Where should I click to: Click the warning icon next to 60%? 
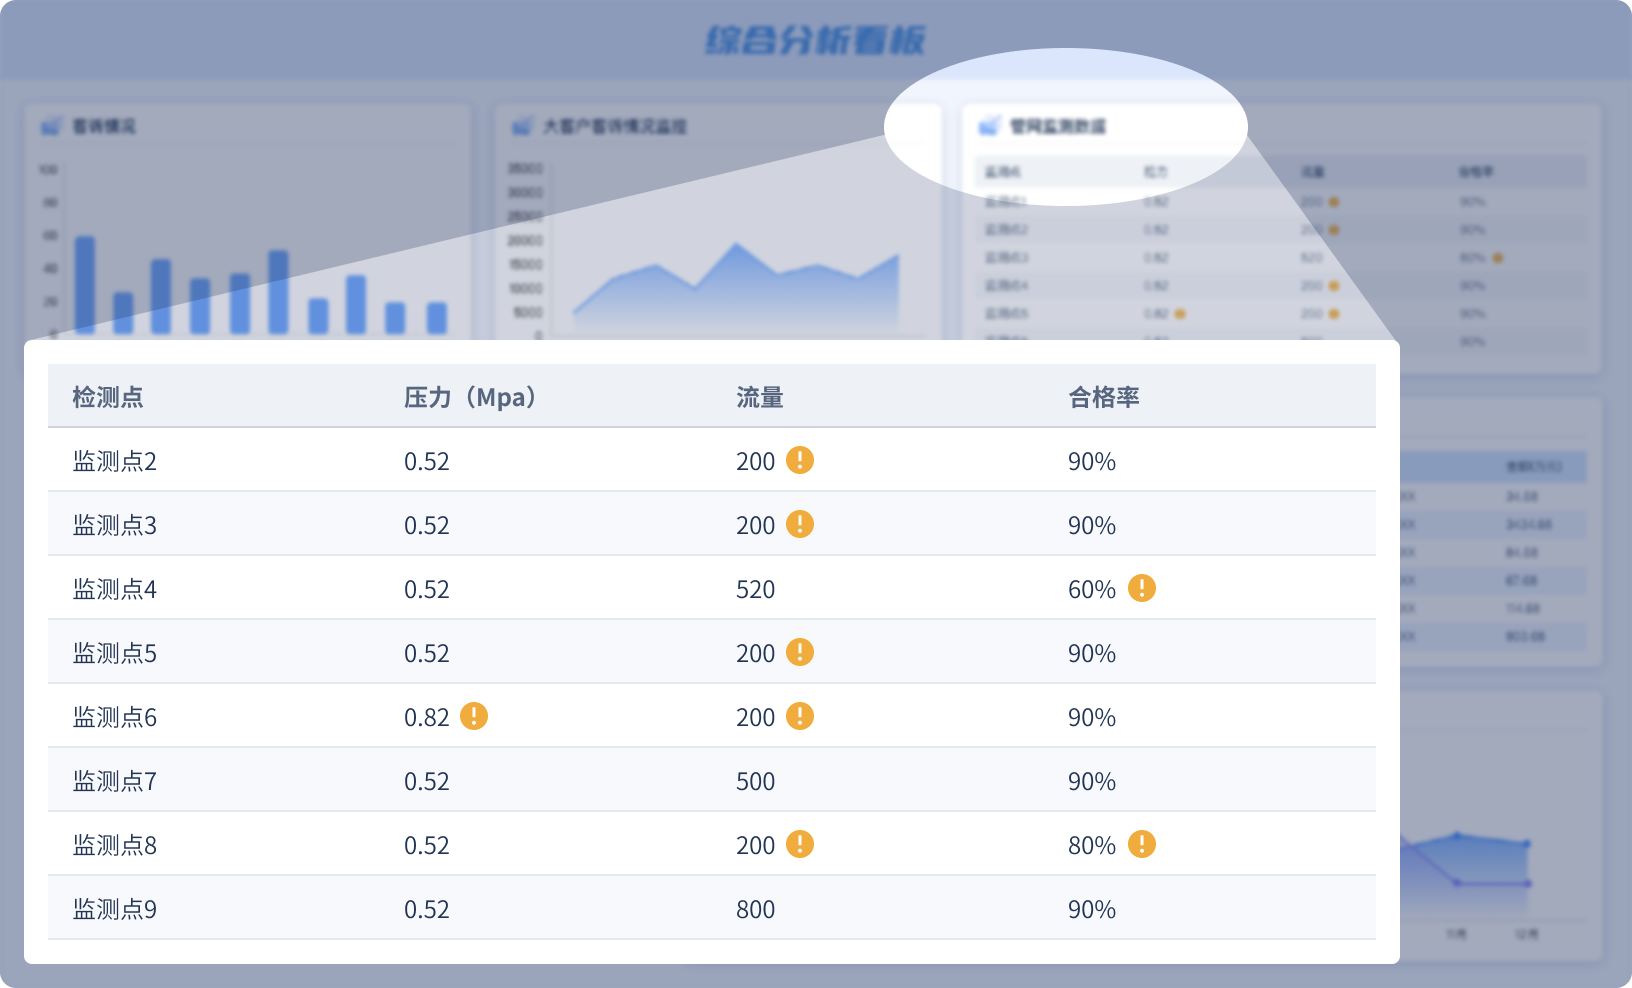pos(1141,588)
